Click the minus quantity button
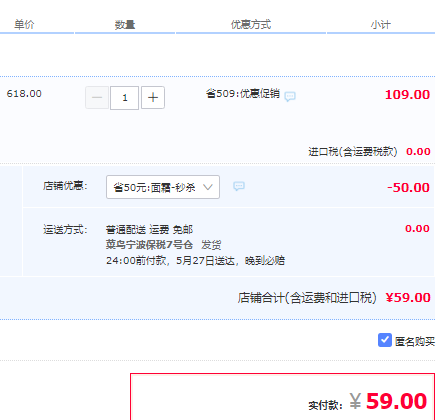446x420 pixels. (97, 98)
